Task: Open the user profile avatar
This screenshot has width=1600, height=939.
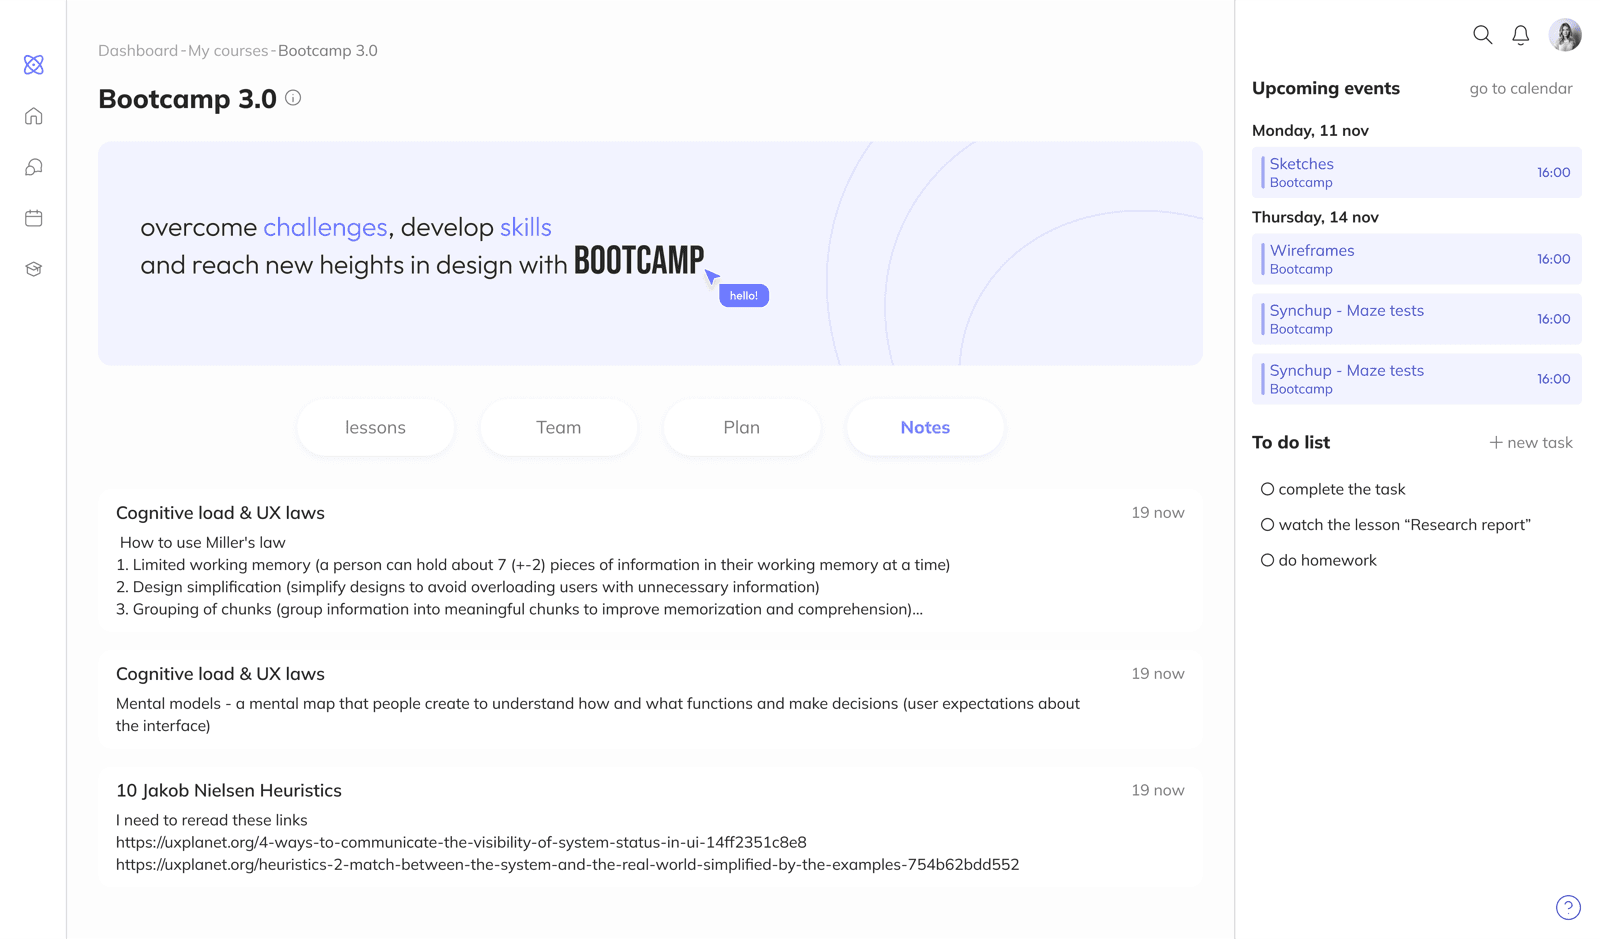Action: point(1565,35)
